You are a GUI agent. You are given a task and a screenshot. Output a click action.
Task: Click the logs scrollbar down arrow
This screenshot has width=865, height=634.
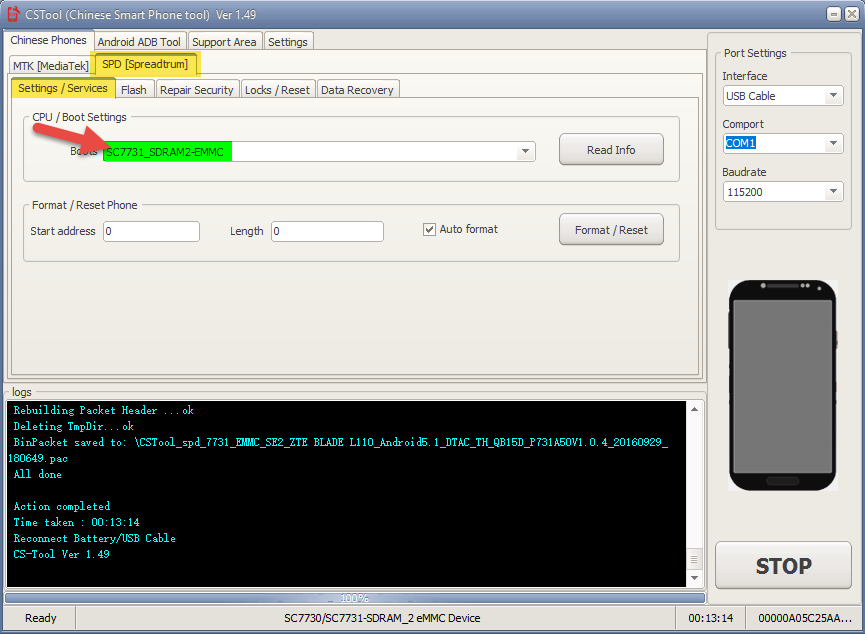coord(695,578)
